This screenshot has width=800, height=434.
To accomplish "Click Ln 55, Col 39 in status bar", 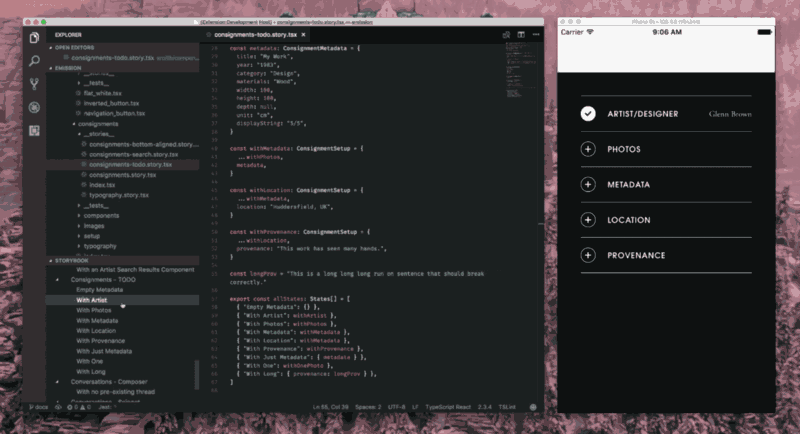I will pyautogui.click(x=330, y=407).
